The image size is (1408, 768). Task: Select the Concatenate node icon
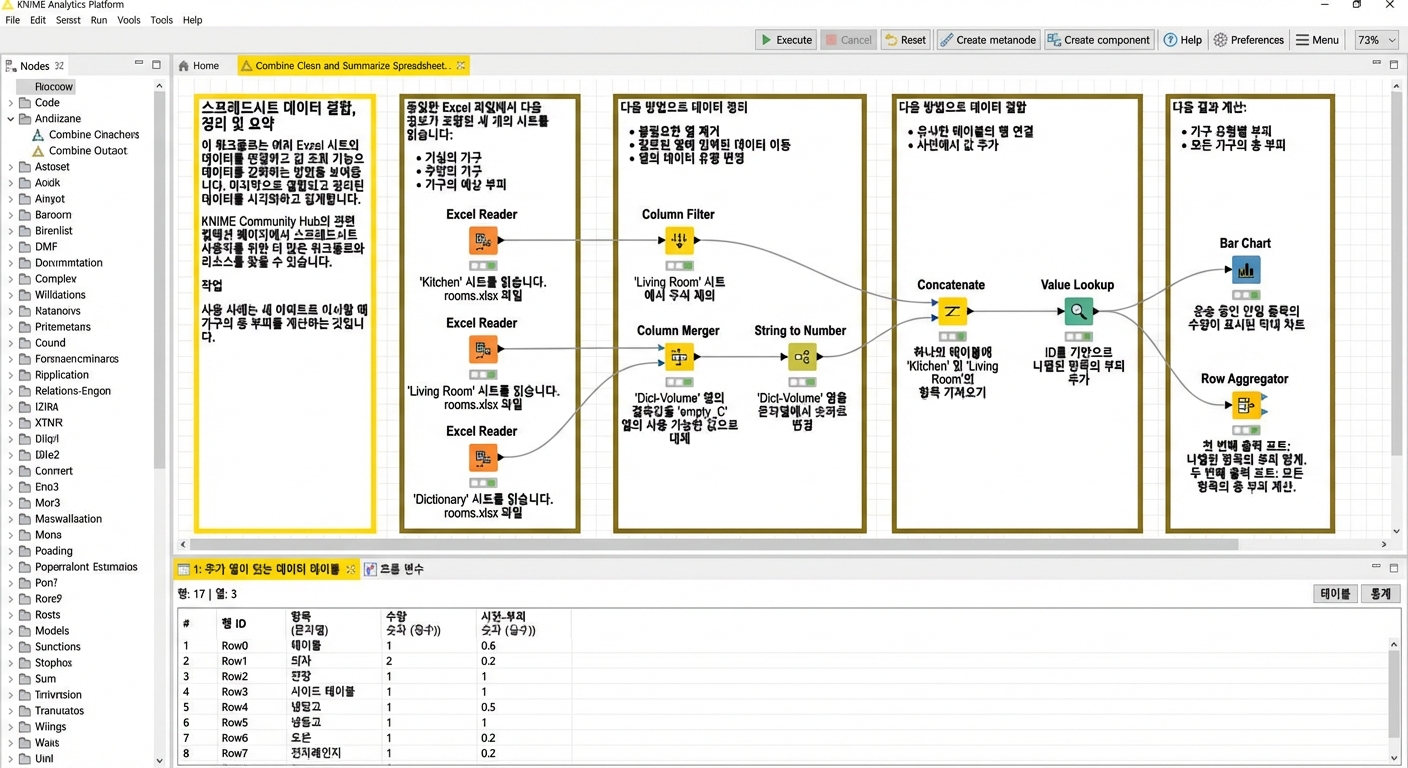(952, 311)
